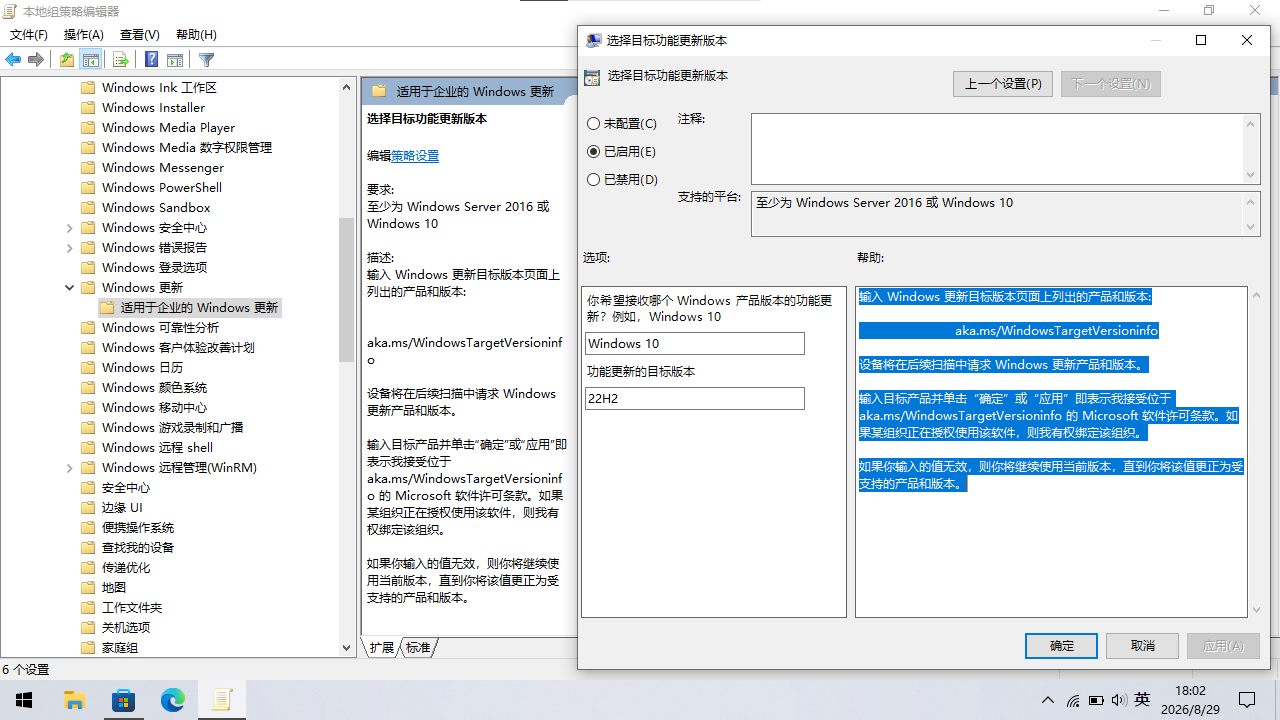1280x720 pixels.
Task: Open the 文件(F) menu
Action: pos(29,35)
